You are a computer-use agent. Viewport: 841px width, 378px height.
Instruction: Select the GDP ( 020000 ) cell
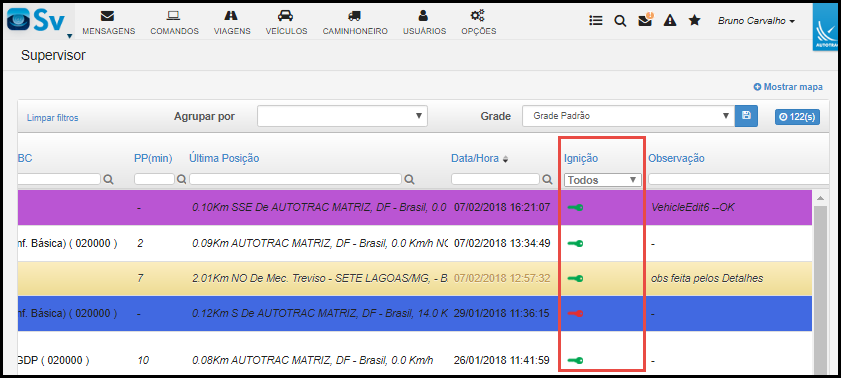click(53, 360)
